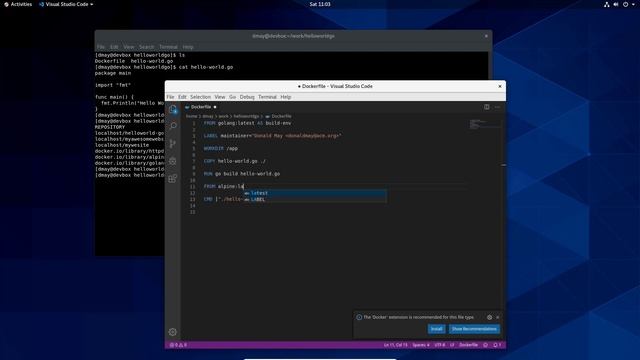
Task: Install the recommended Docker extension
Action: pyautogui.click(x=436, y=329)
